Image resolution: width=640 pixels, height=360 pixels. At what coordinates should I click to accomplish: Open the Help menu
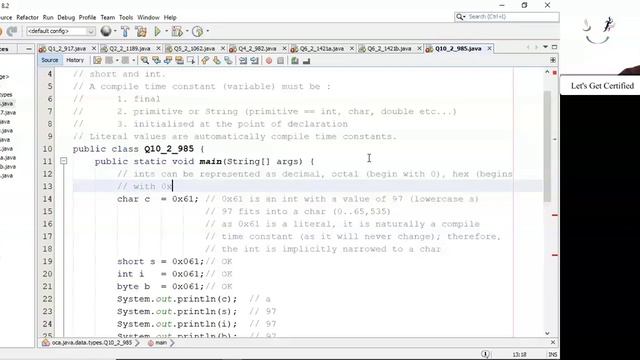pyautogui.click(x=170, y=18)
